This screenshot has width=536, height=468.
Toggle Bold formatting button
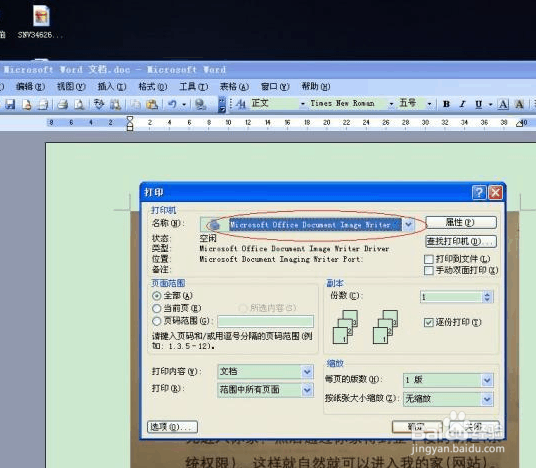pyautogui.click(x=446, y=104)
